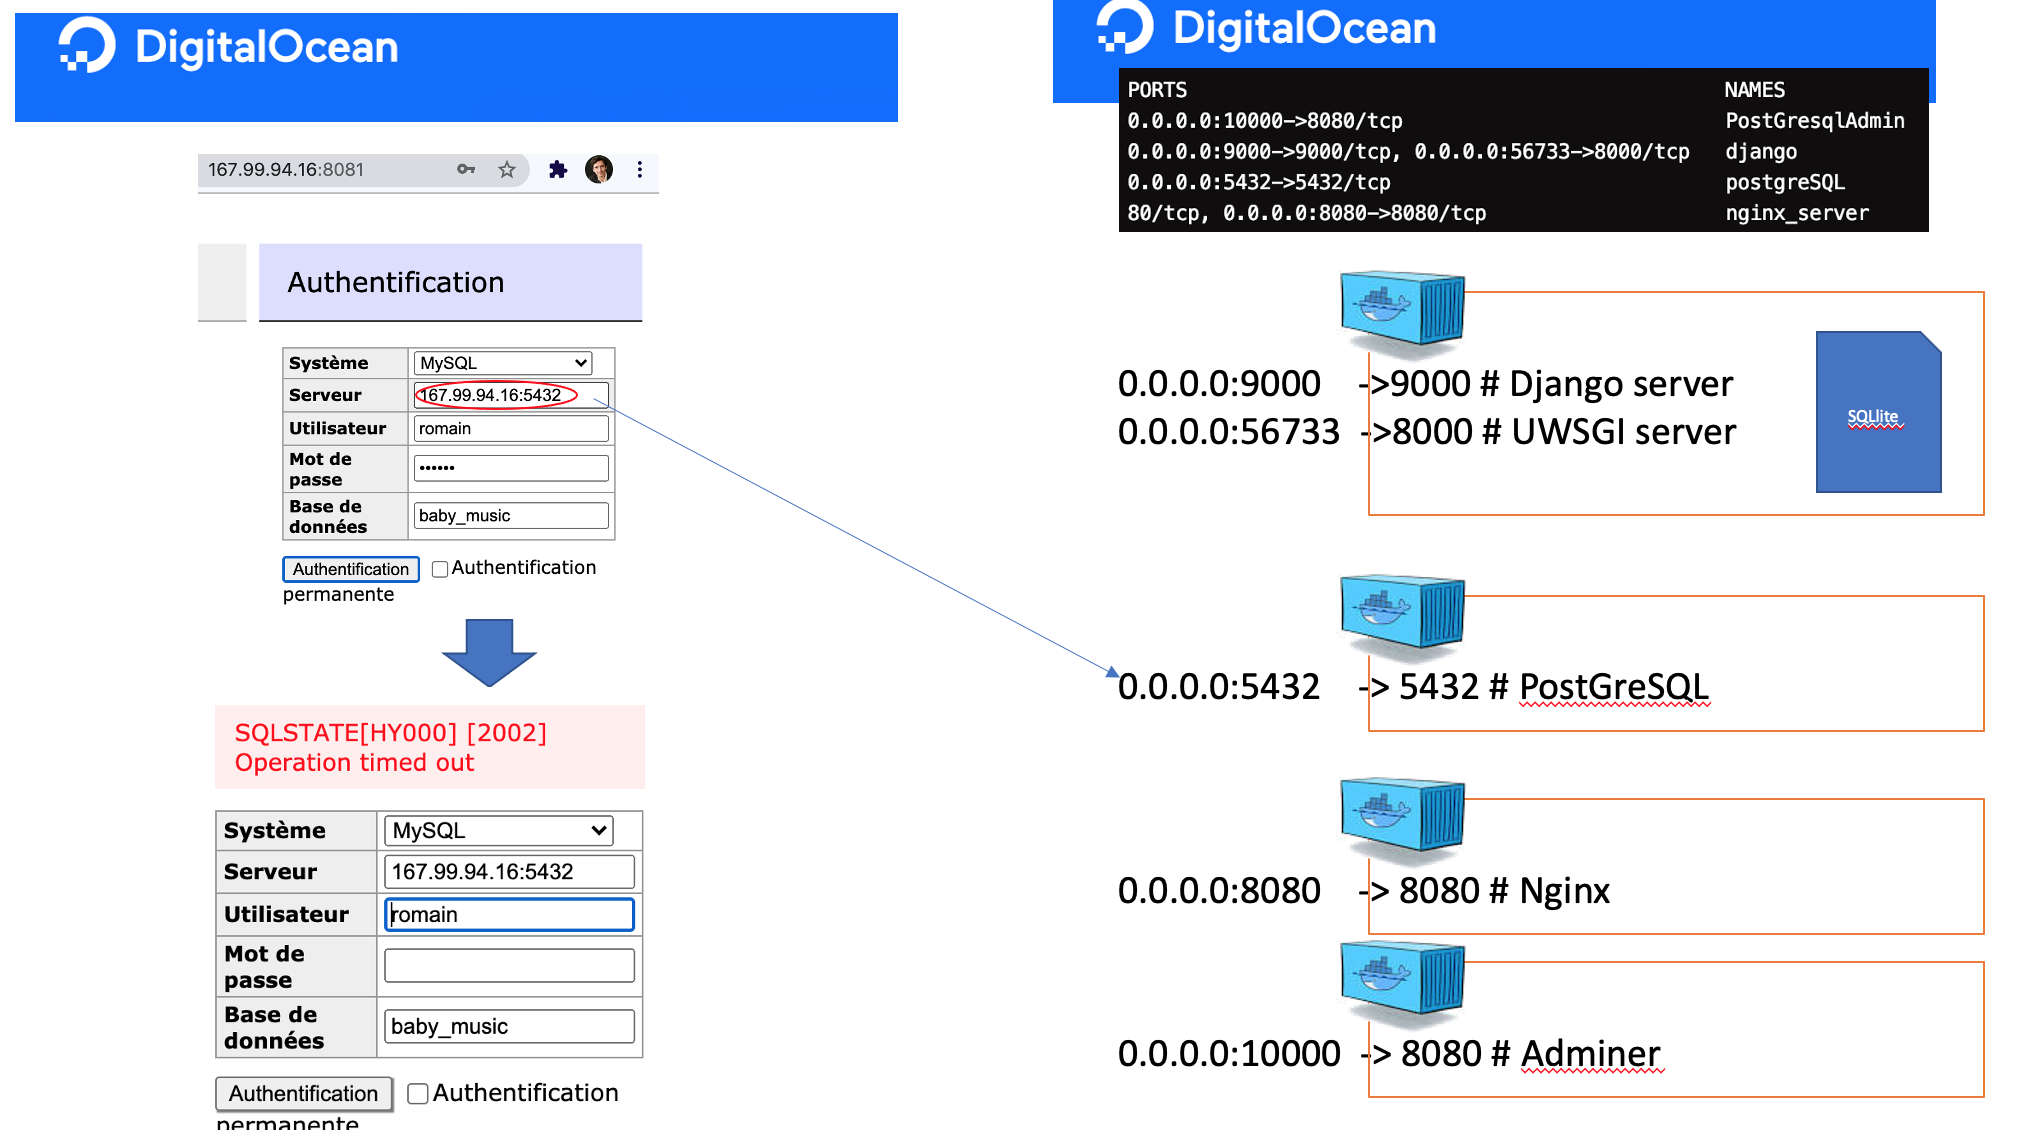The height and width of the screenshot is (1130, 2030).
Task: Click the SQLite file icon
Action: coord(1878,411)
